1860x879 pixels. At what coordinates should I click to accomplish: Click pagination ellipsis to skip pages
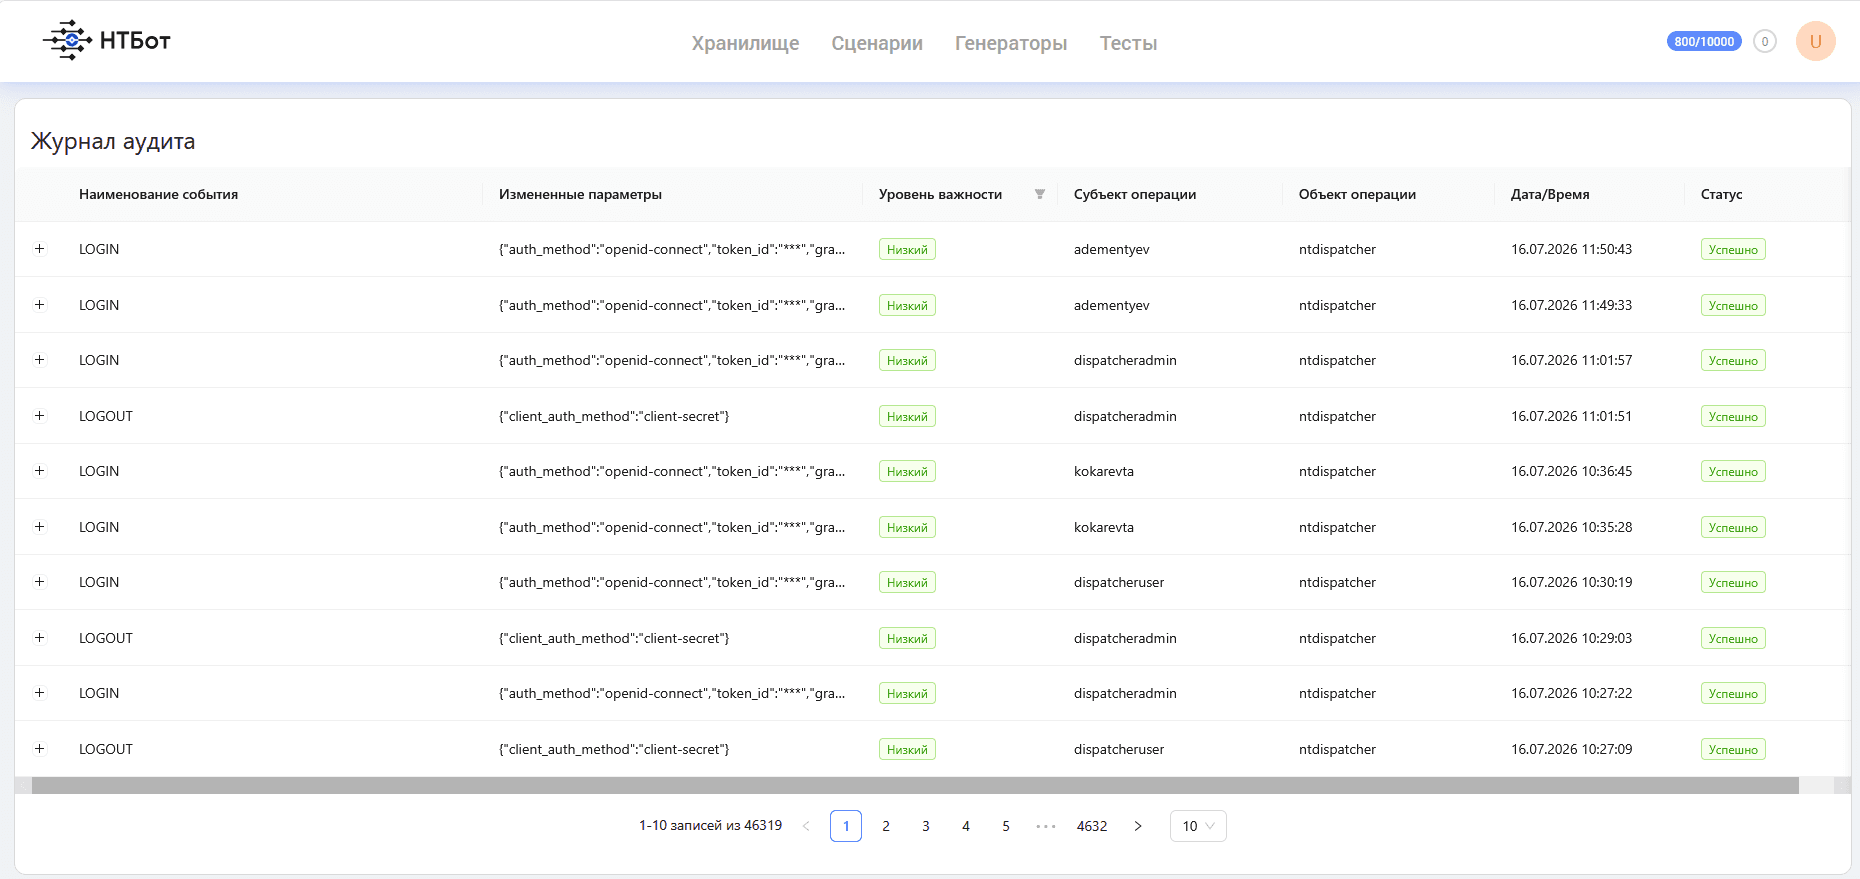coord(1046,826)
